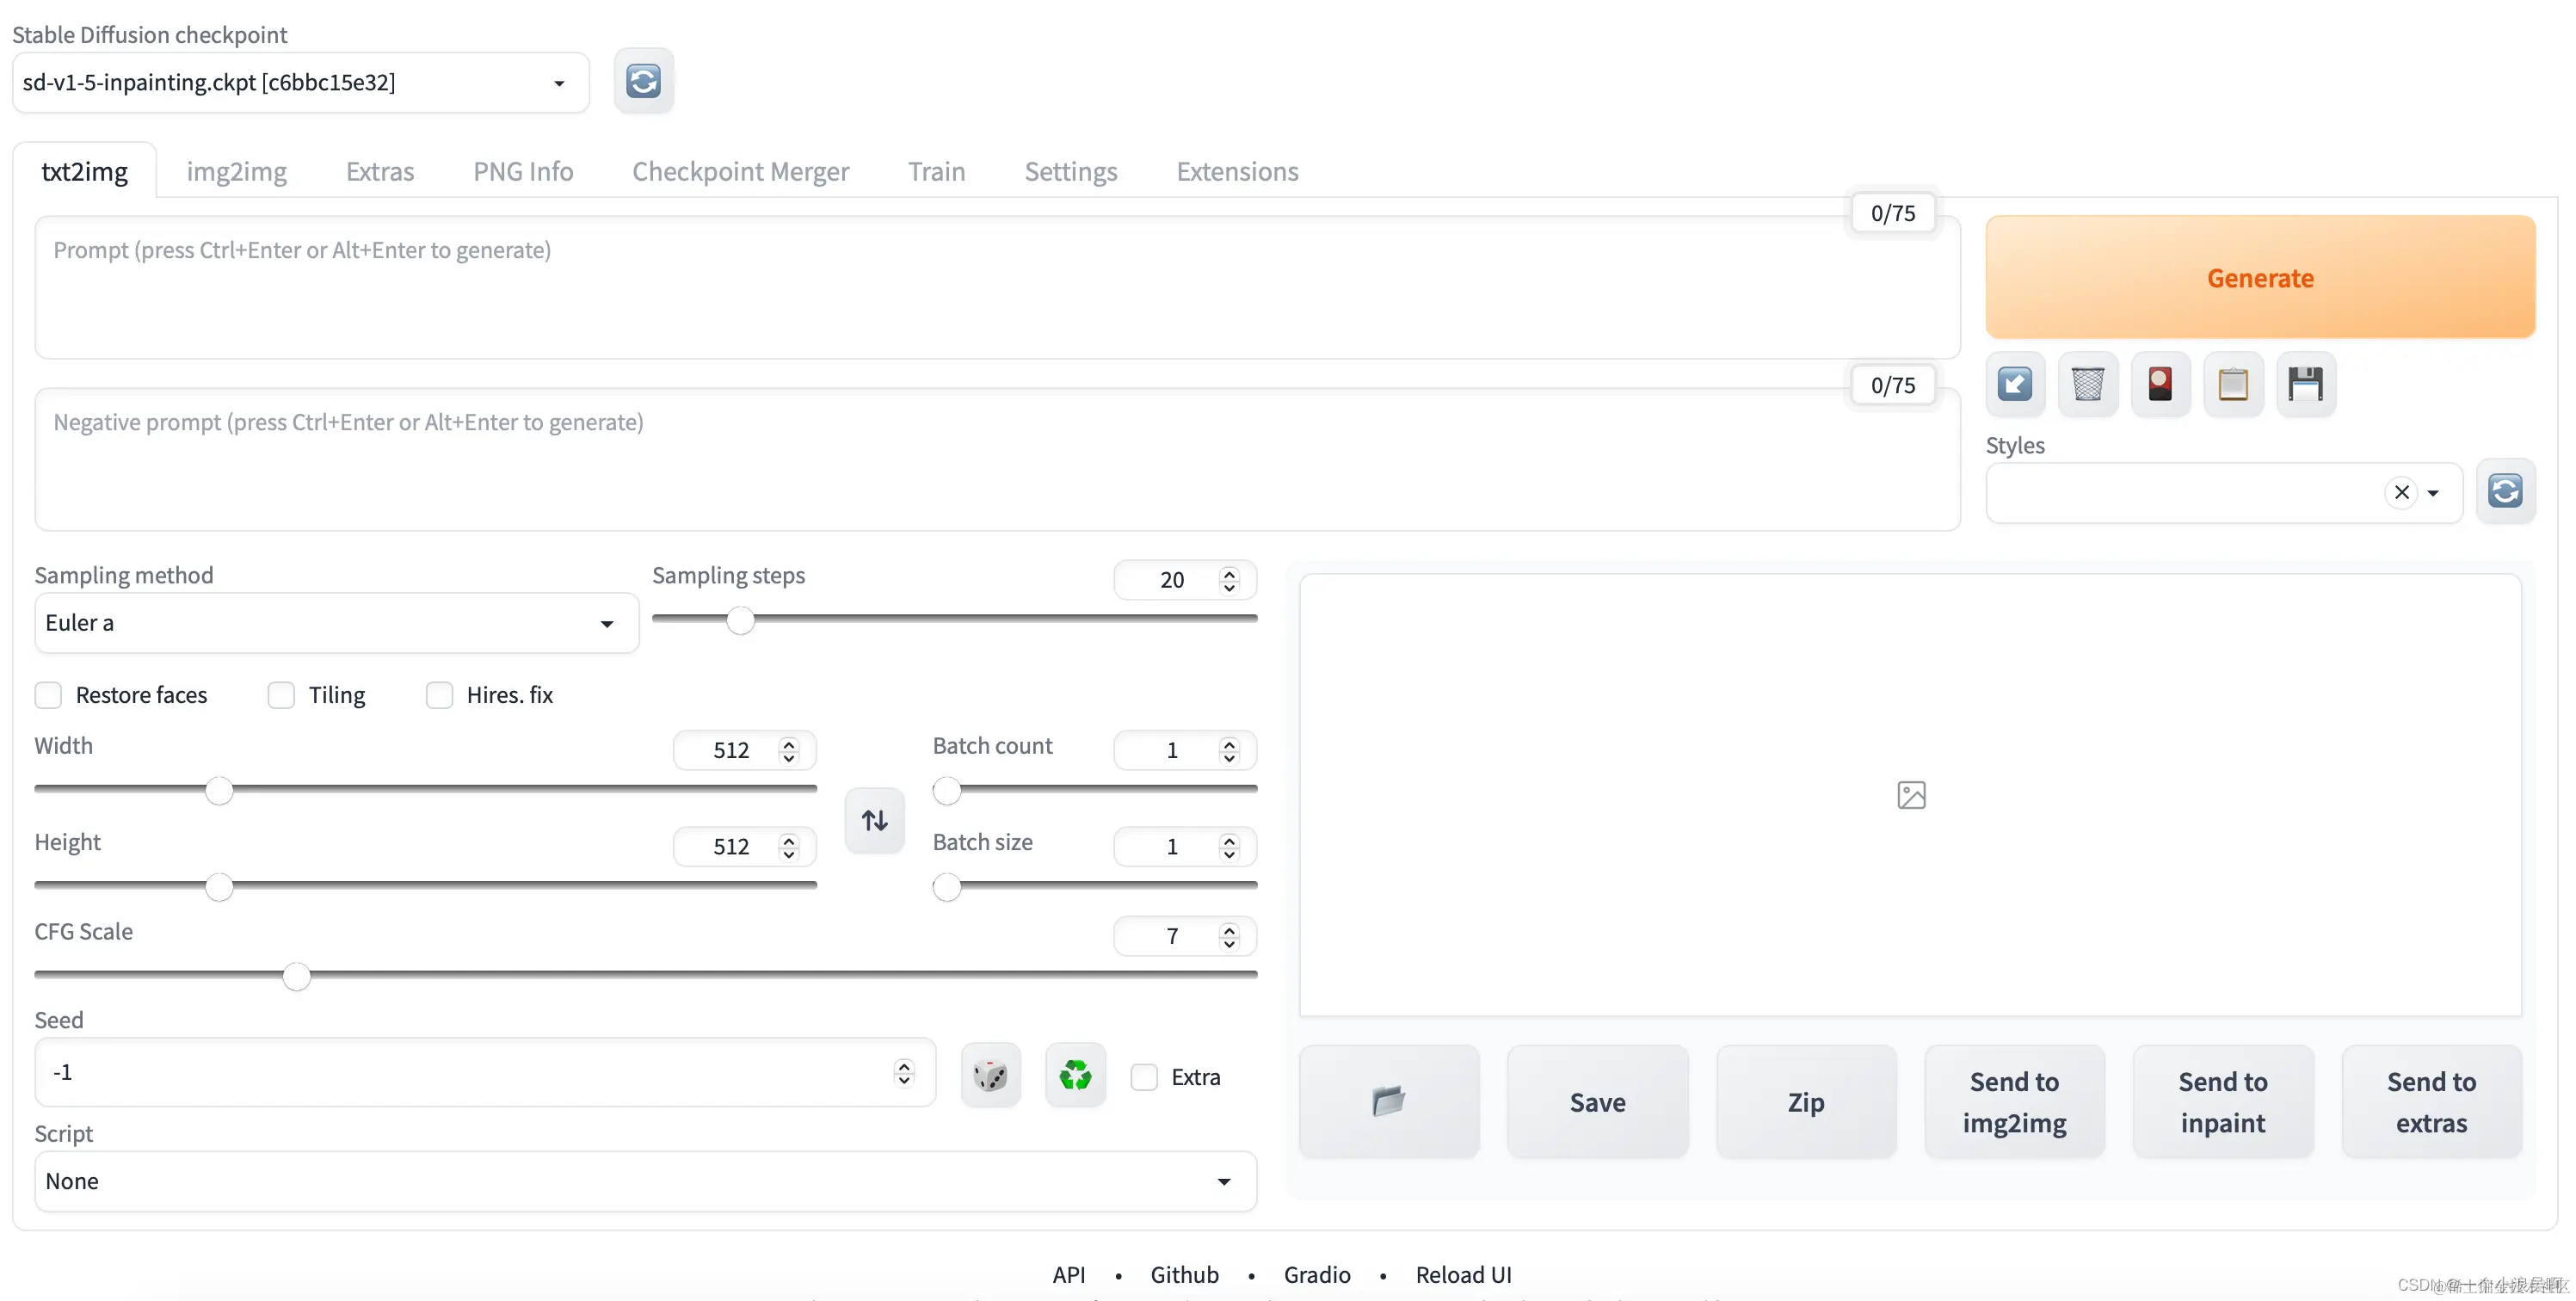Click the CFG Scale slider handle
This screenshot has height=1301, width=2576.
[x=296, y=975]
